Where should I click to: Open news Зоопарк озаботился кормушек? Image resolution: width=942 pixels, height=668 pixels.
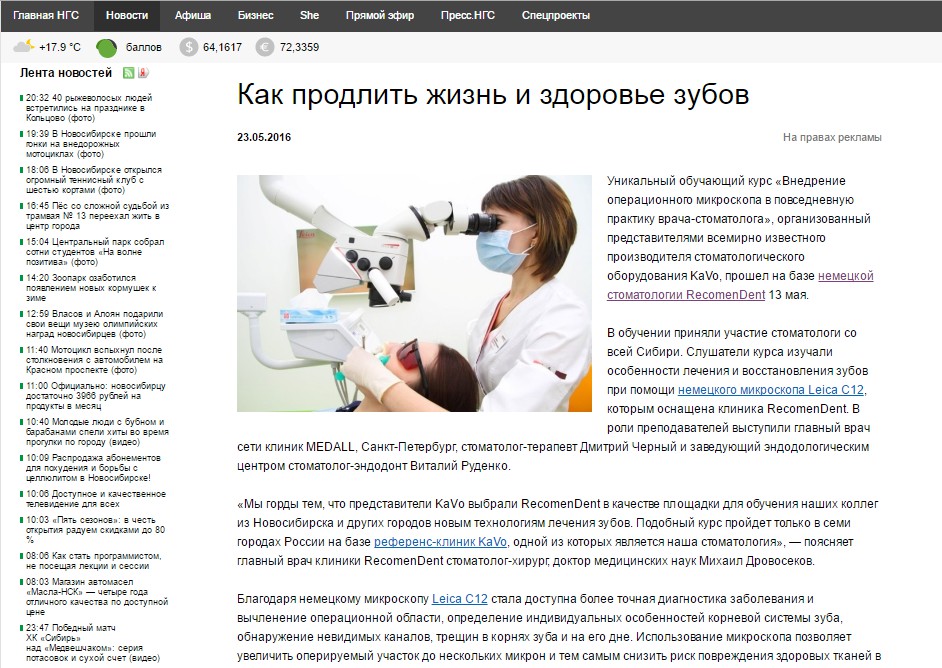click(91, 288)
